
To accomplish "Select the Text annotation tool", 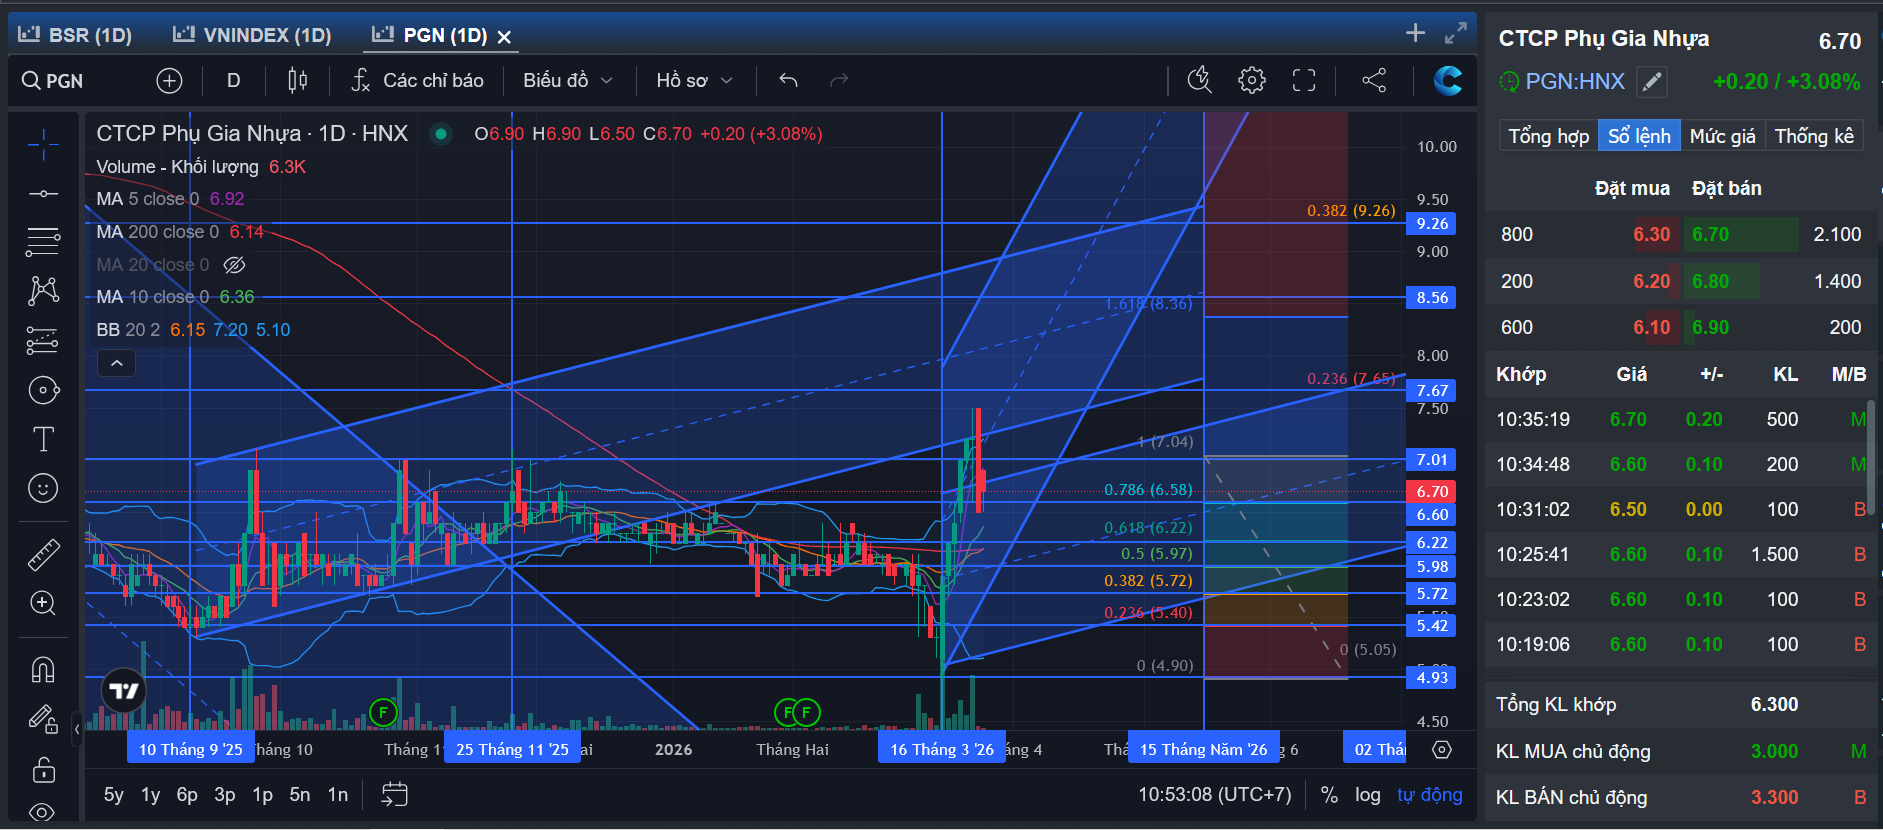I will click(43, 439).
